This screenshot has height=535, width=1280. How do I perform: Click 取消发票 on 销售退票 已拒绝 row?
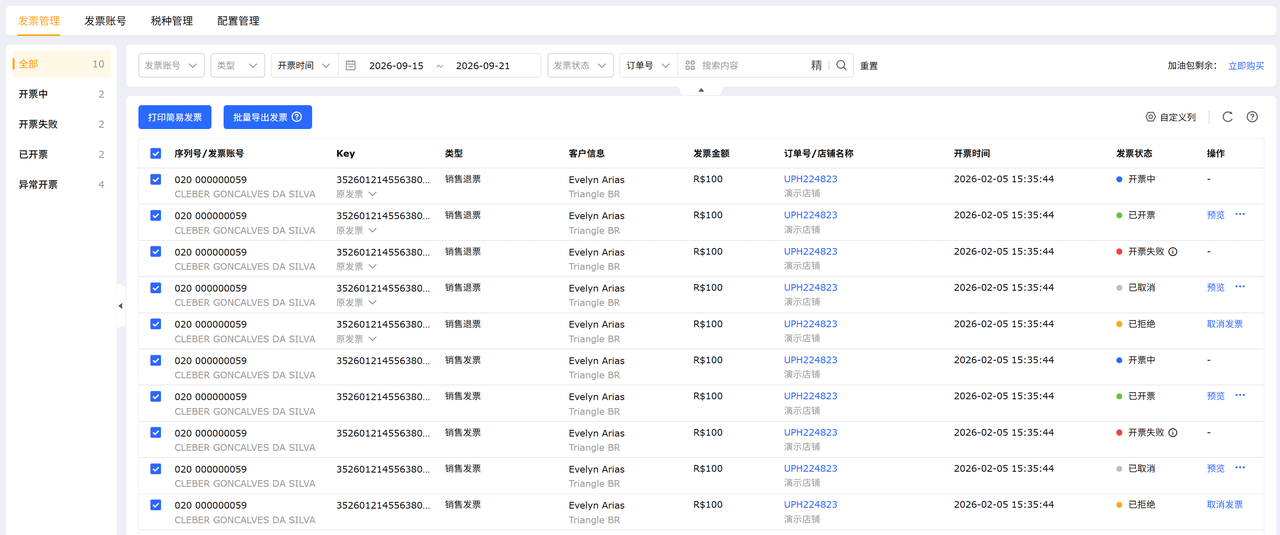click(1225, 324)
